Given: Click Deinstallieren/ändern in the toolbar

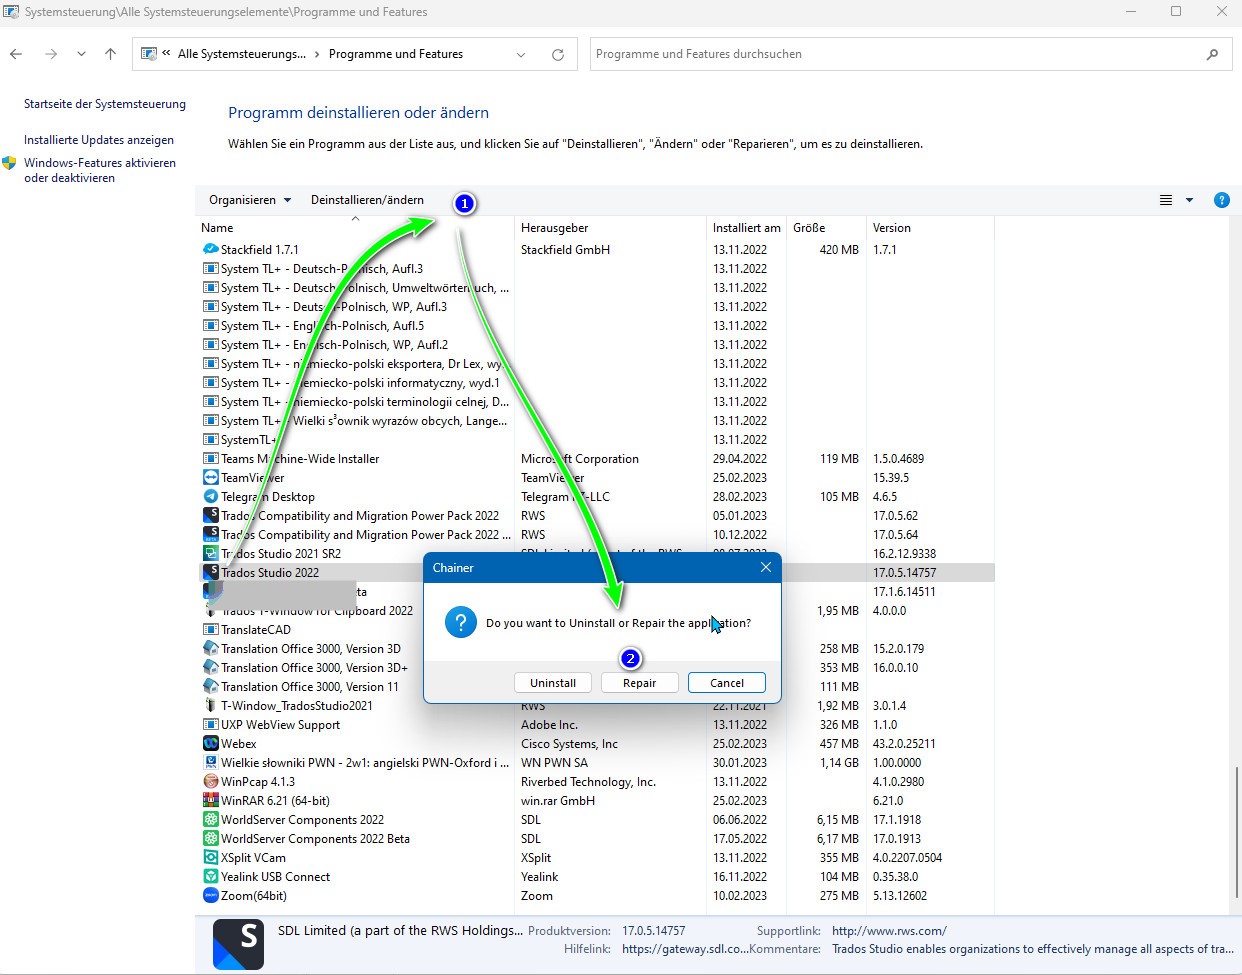Looking at the screenshot, I should (367, 200).
